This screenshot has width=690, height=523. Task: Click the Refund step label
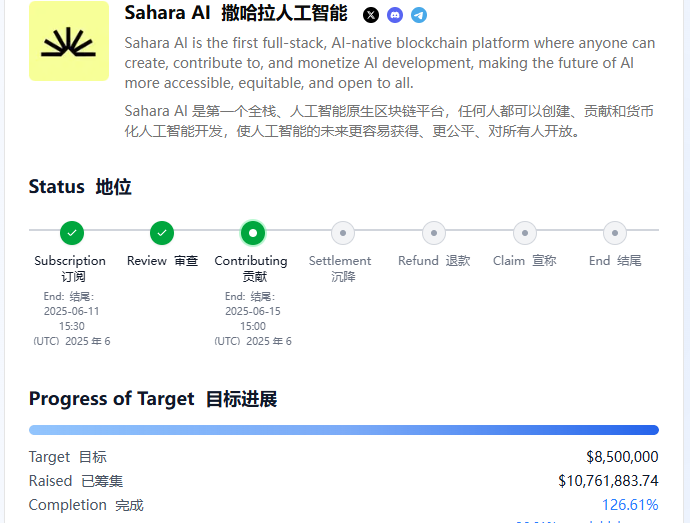pos(434,261)
